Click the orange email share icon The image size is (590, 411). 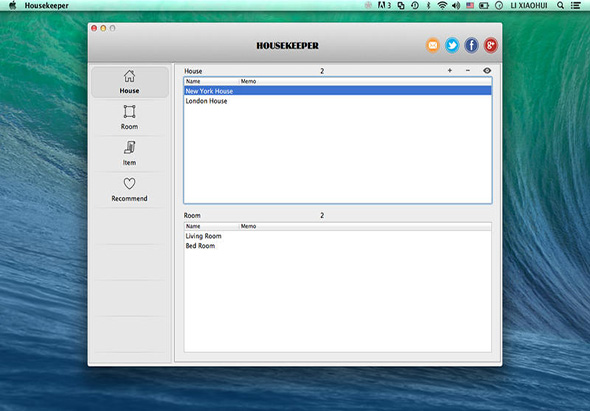click(x=433, y=45)
